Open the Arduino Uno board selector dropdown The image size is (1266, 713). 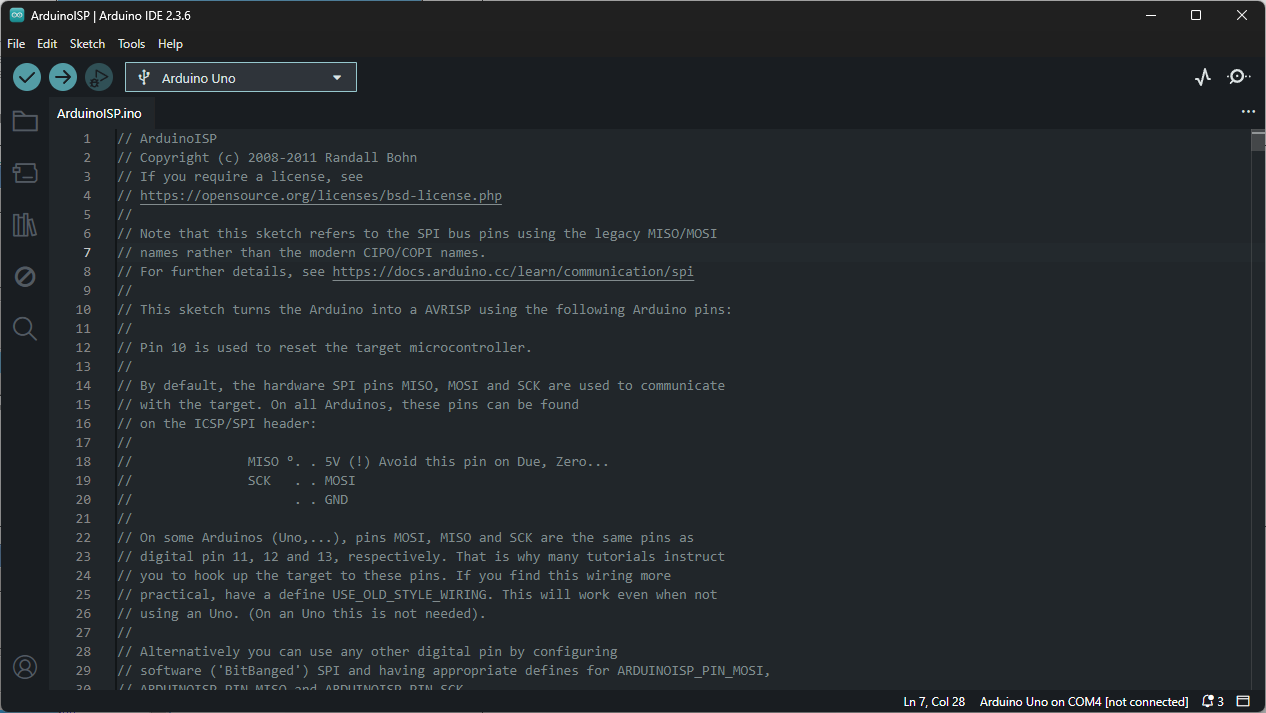[240, 76]
